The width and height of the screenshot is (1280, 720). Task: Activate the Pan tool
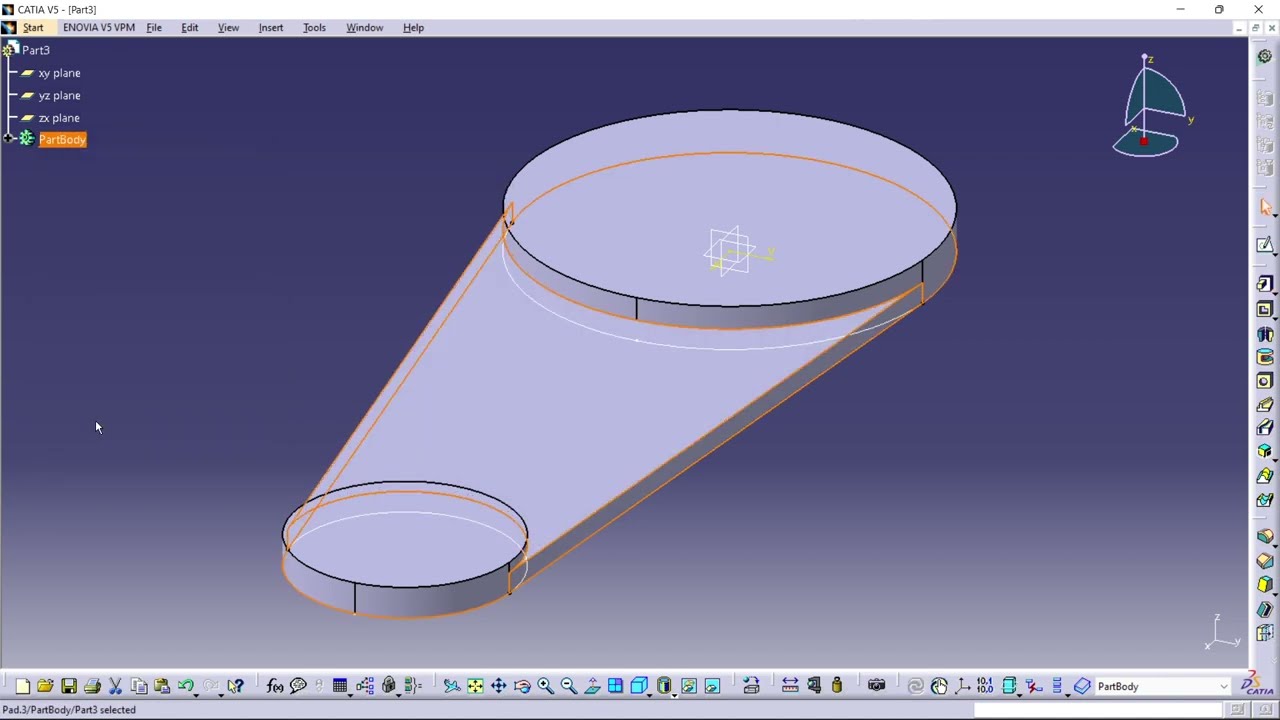pyautogui.click(x=498, y=686)
